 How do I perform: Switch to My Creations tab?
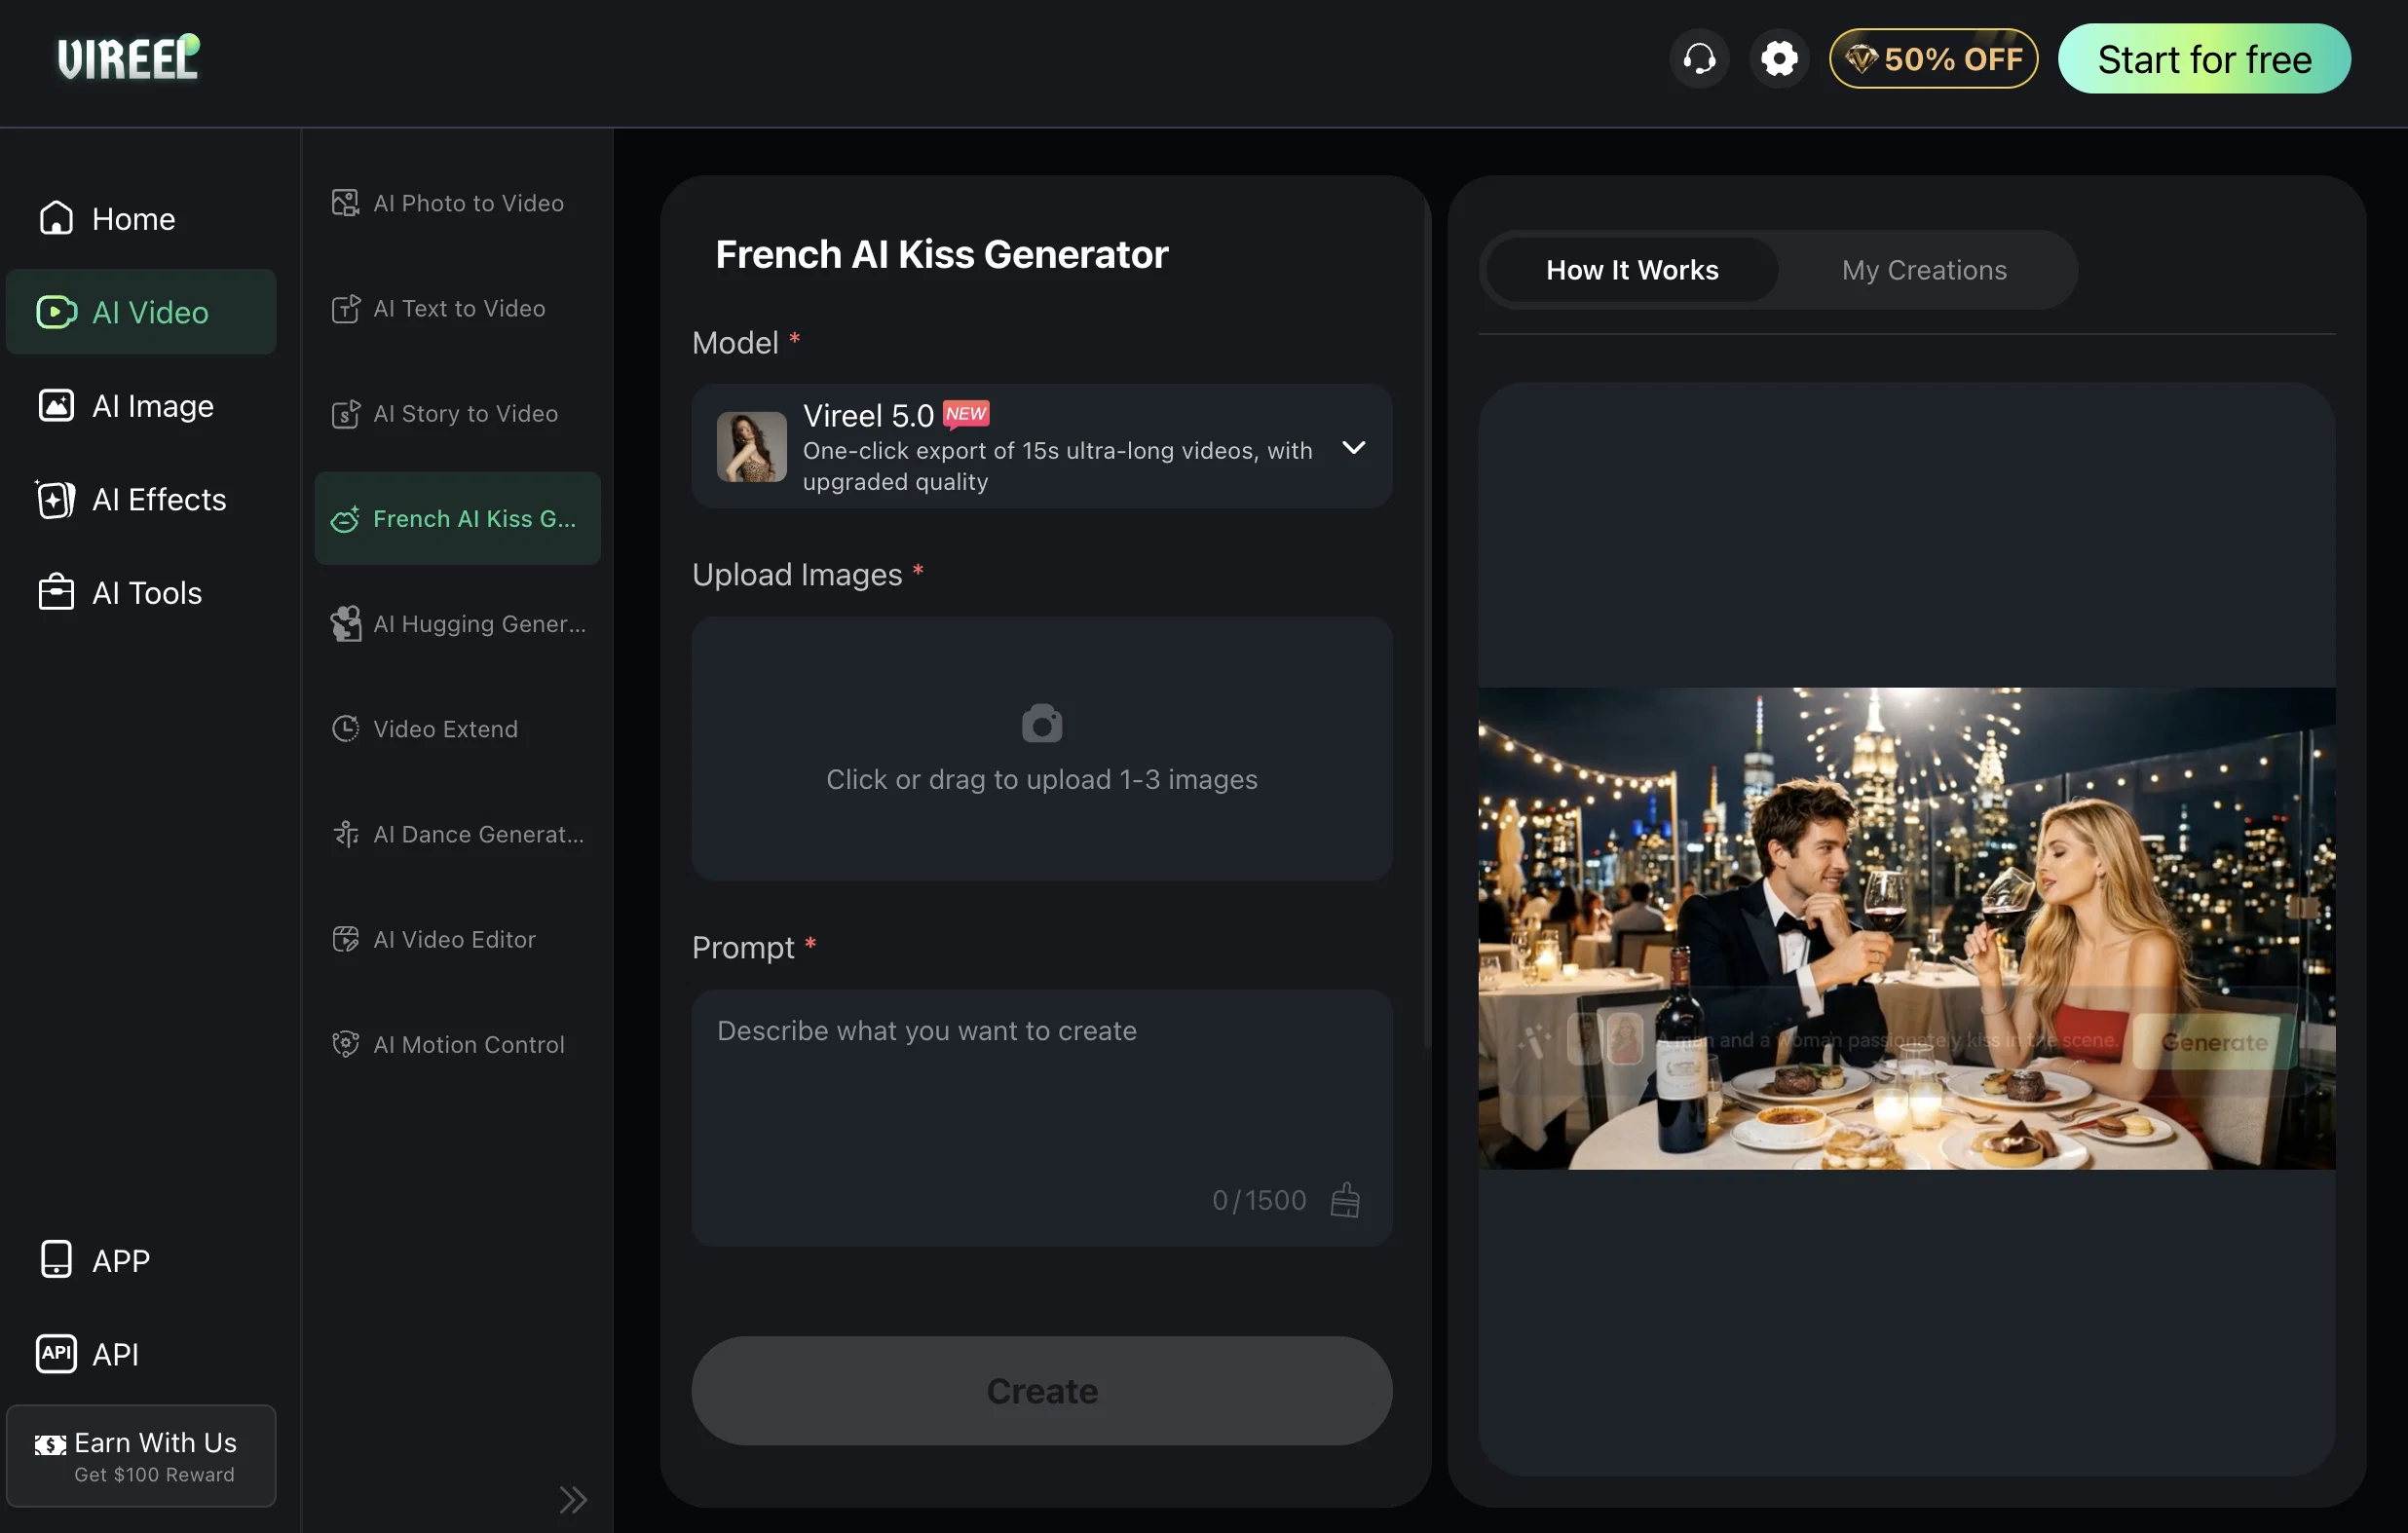point(1924,270)
